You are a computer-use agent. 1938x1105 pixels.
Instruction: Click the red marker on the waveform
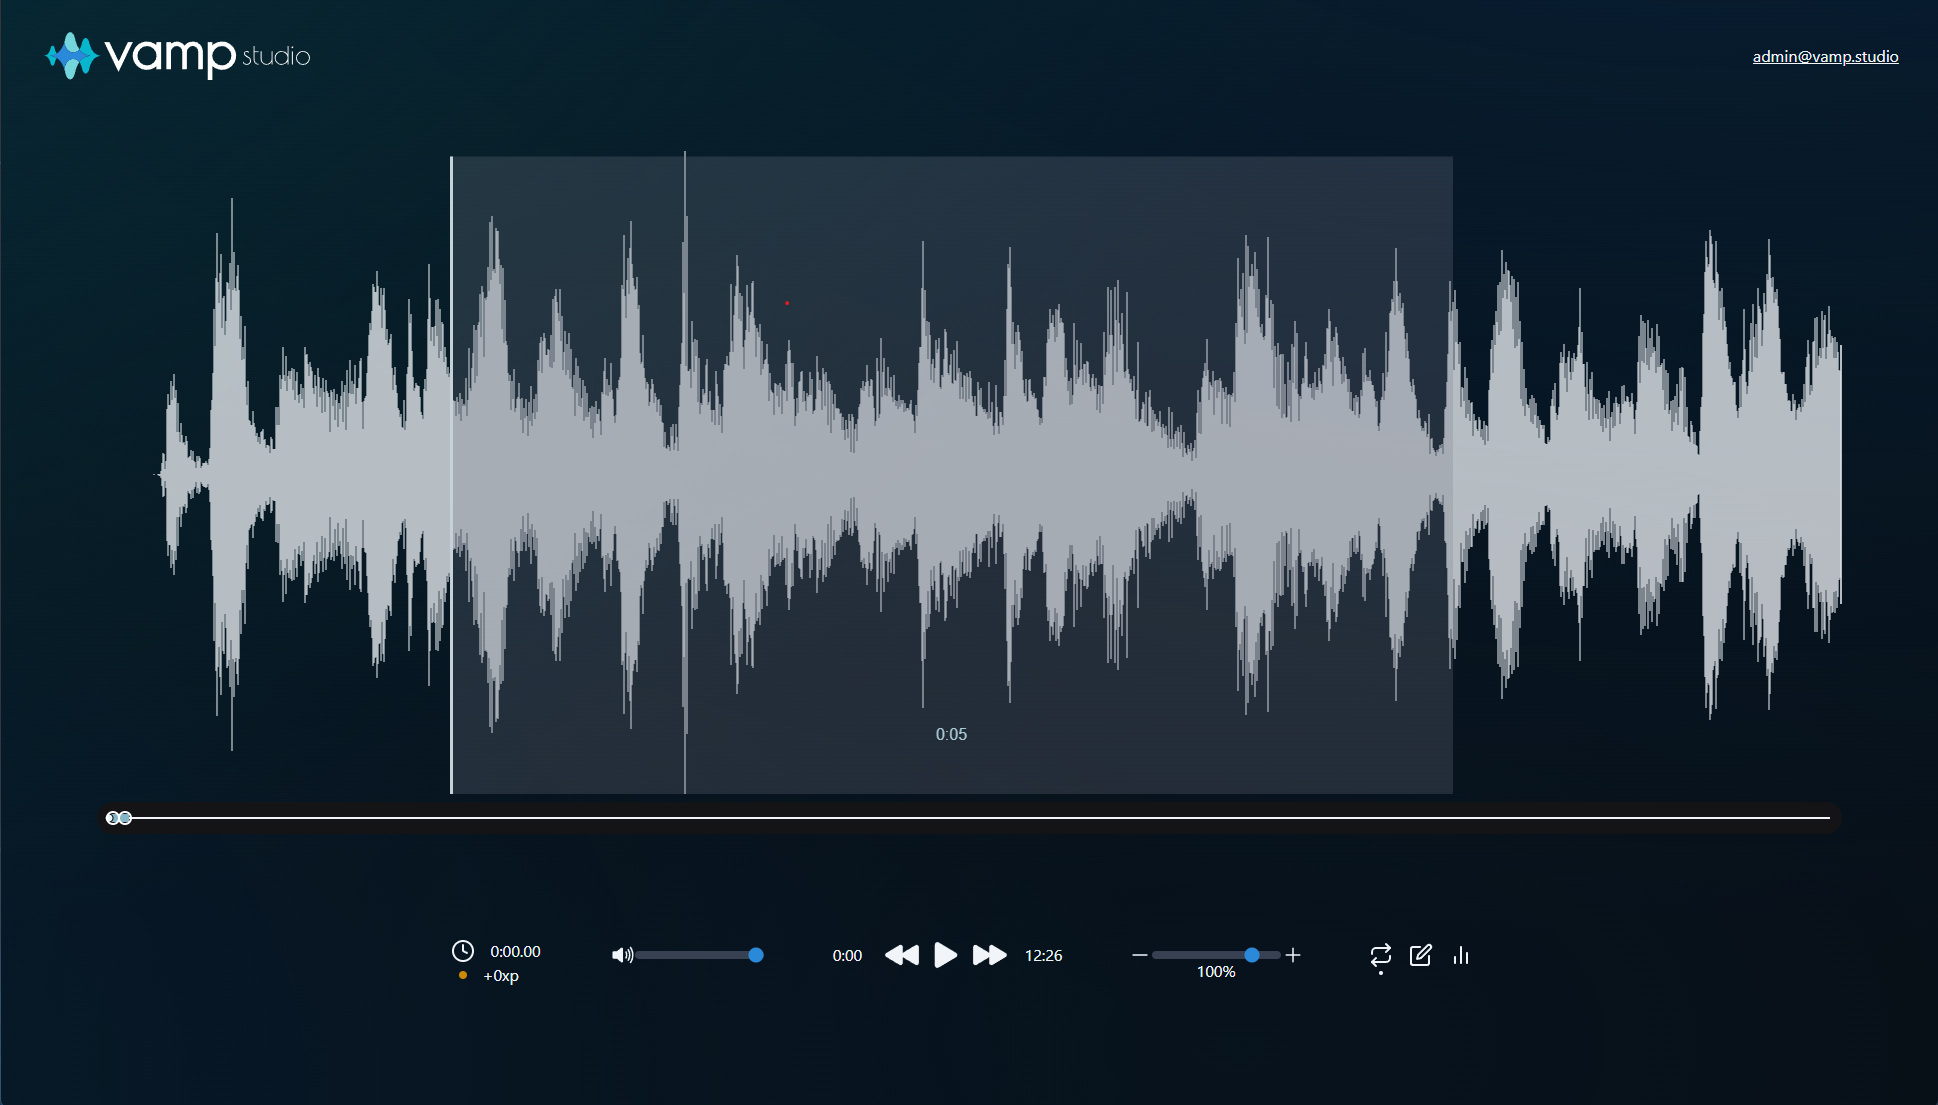tap(787, 302)
